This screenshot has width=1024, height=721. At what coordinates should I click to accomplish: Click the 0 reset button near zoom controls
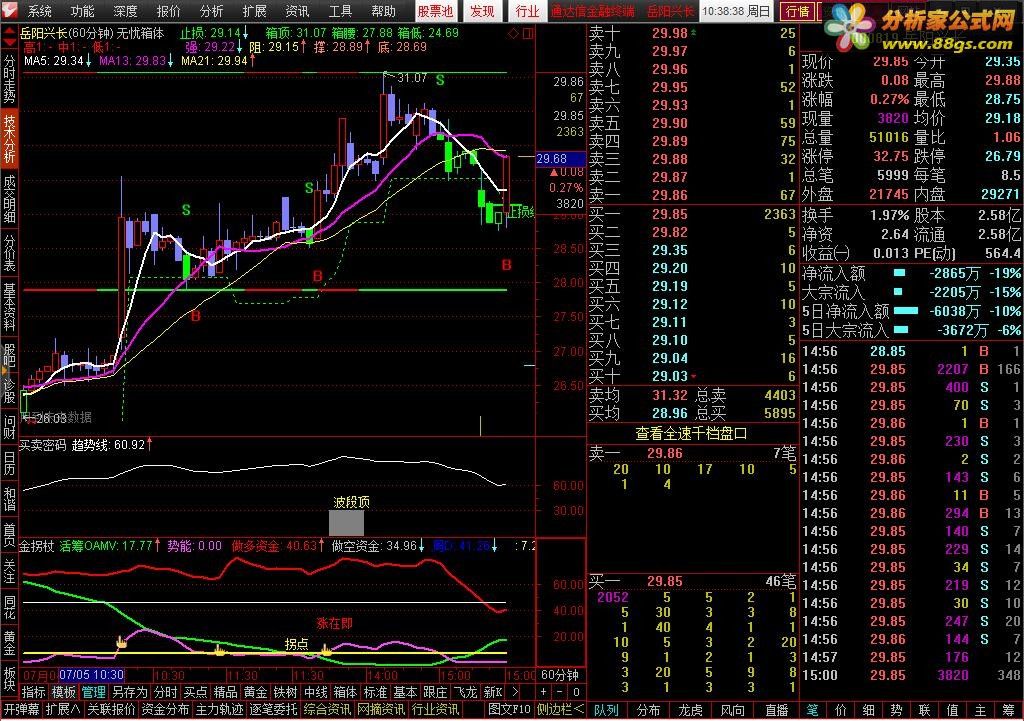[576, 692]
